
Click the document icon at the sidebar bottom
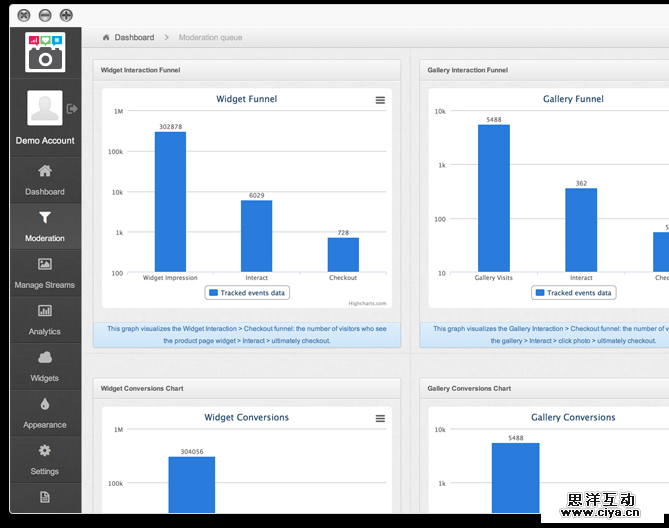45,497
